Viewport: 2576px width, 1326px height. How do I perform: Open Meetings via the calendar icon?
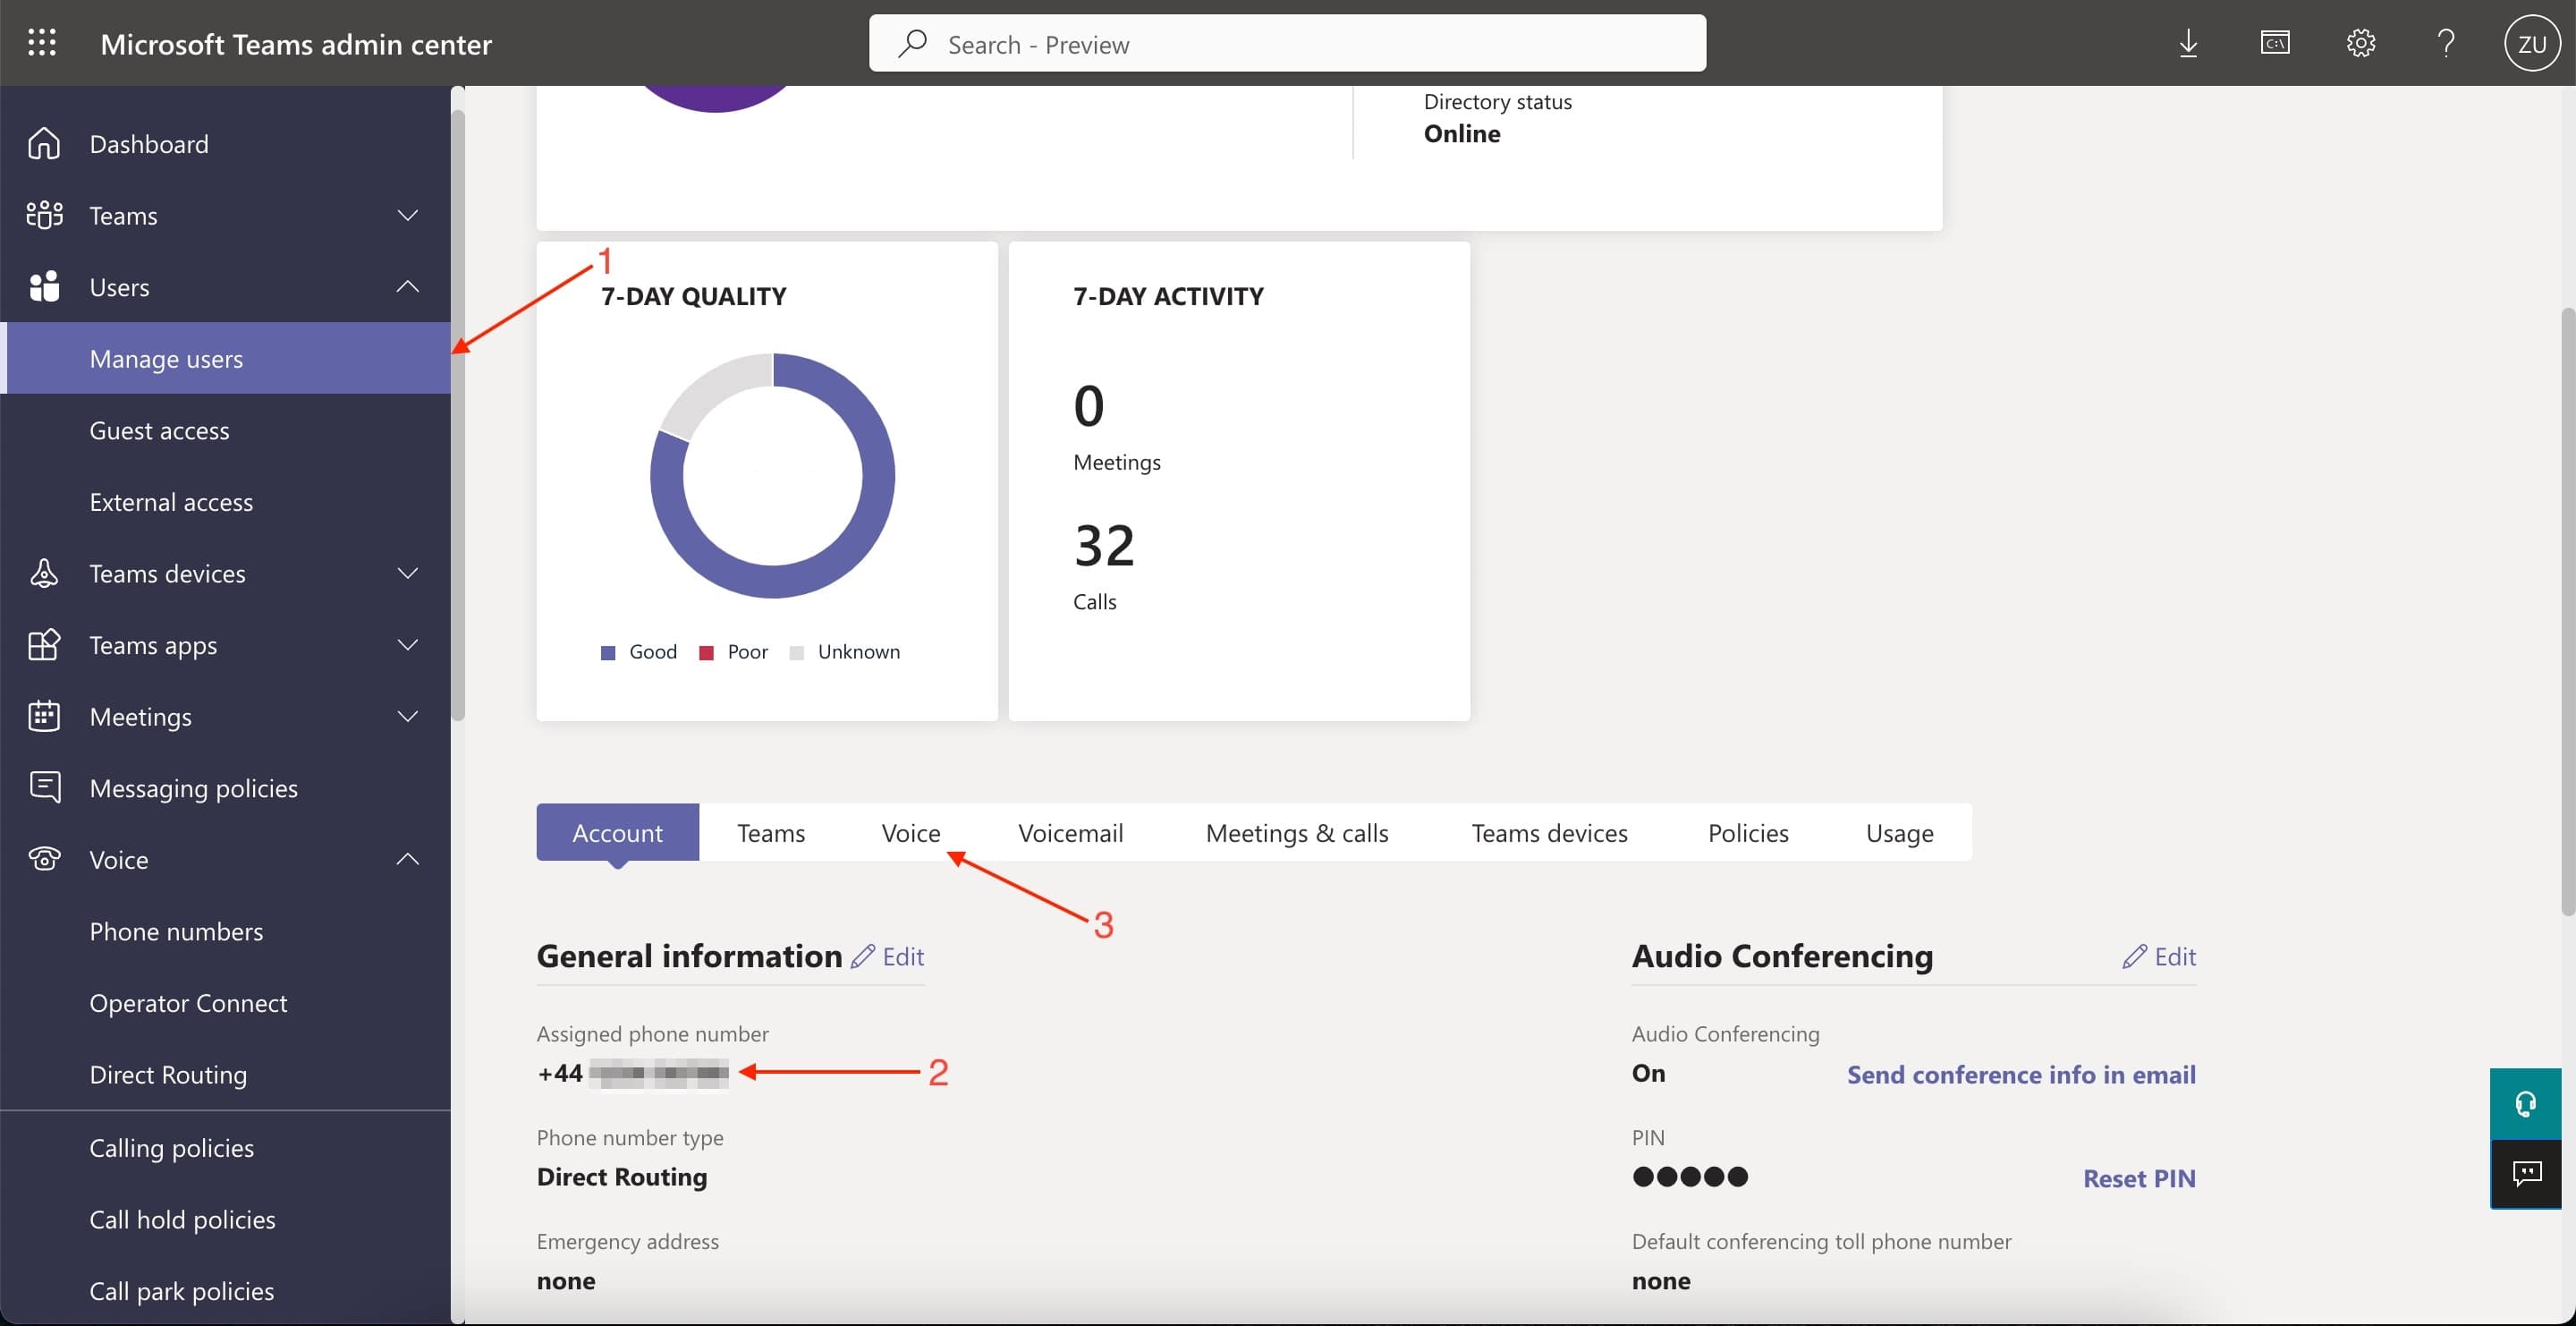click(44, 716)
